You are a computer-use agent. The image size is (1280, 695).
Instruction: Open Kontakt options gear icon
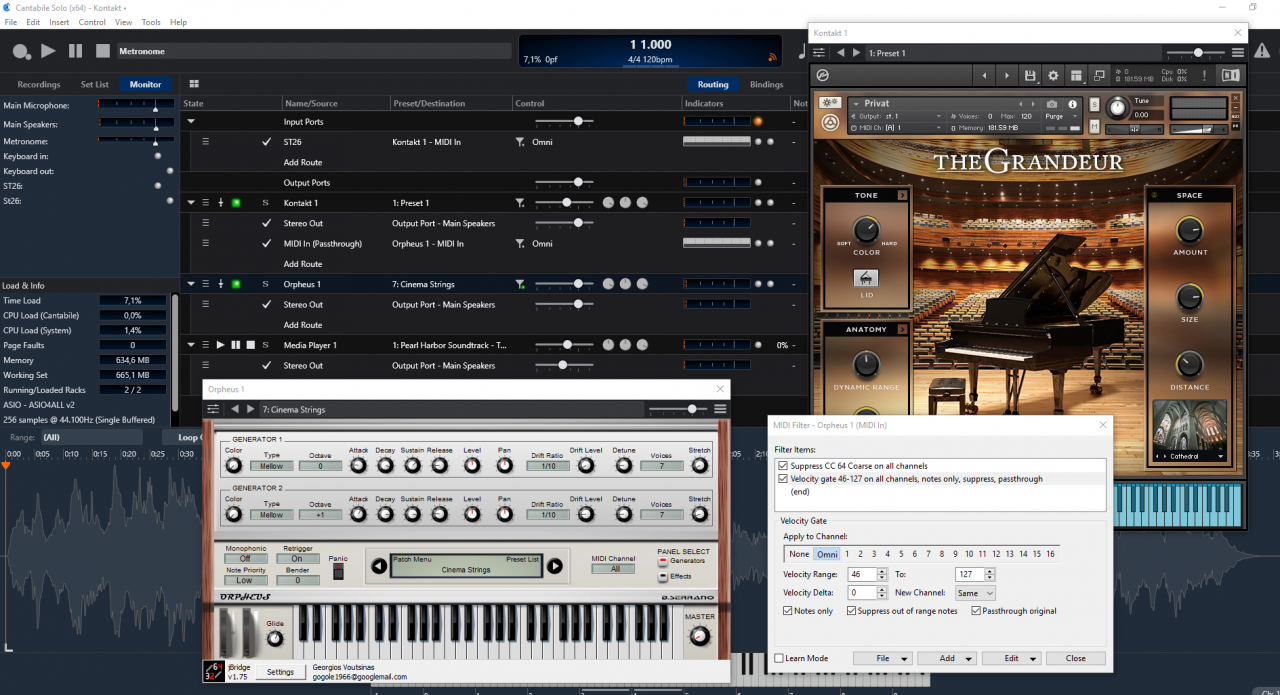[x=1053, y=75]
